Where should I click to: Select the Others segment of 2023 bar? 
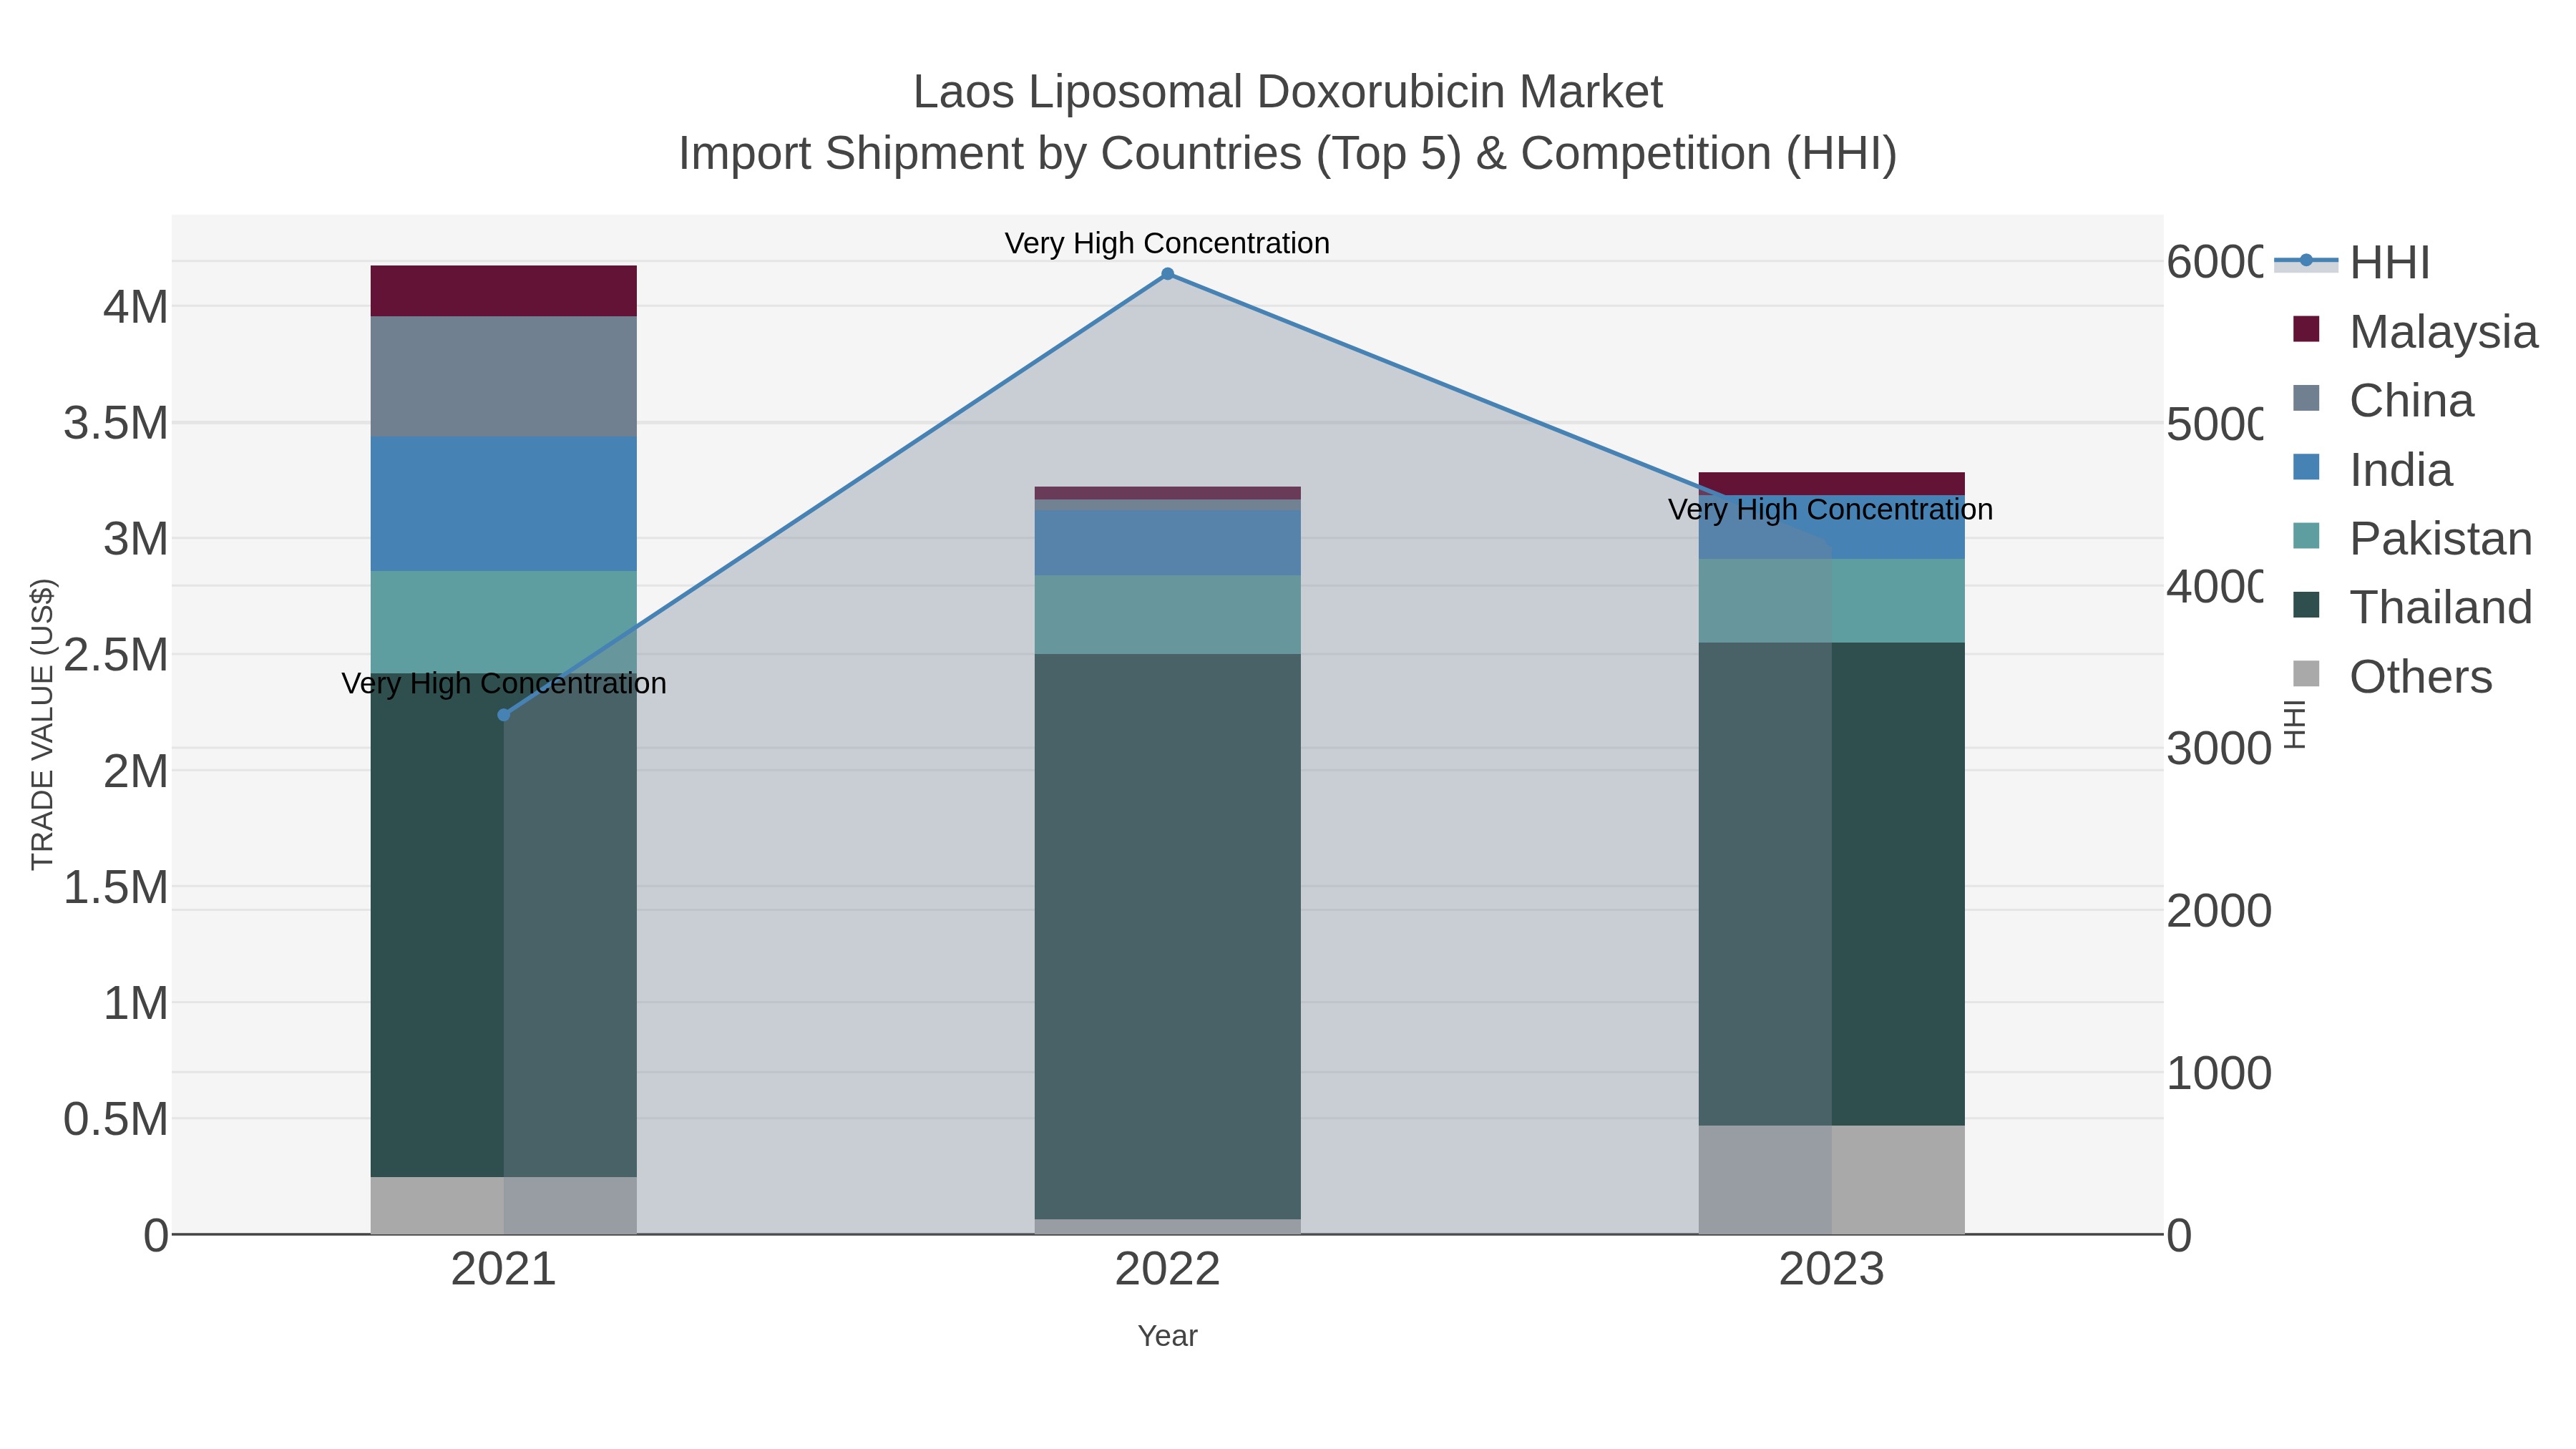click(x=1831, y=1180)
